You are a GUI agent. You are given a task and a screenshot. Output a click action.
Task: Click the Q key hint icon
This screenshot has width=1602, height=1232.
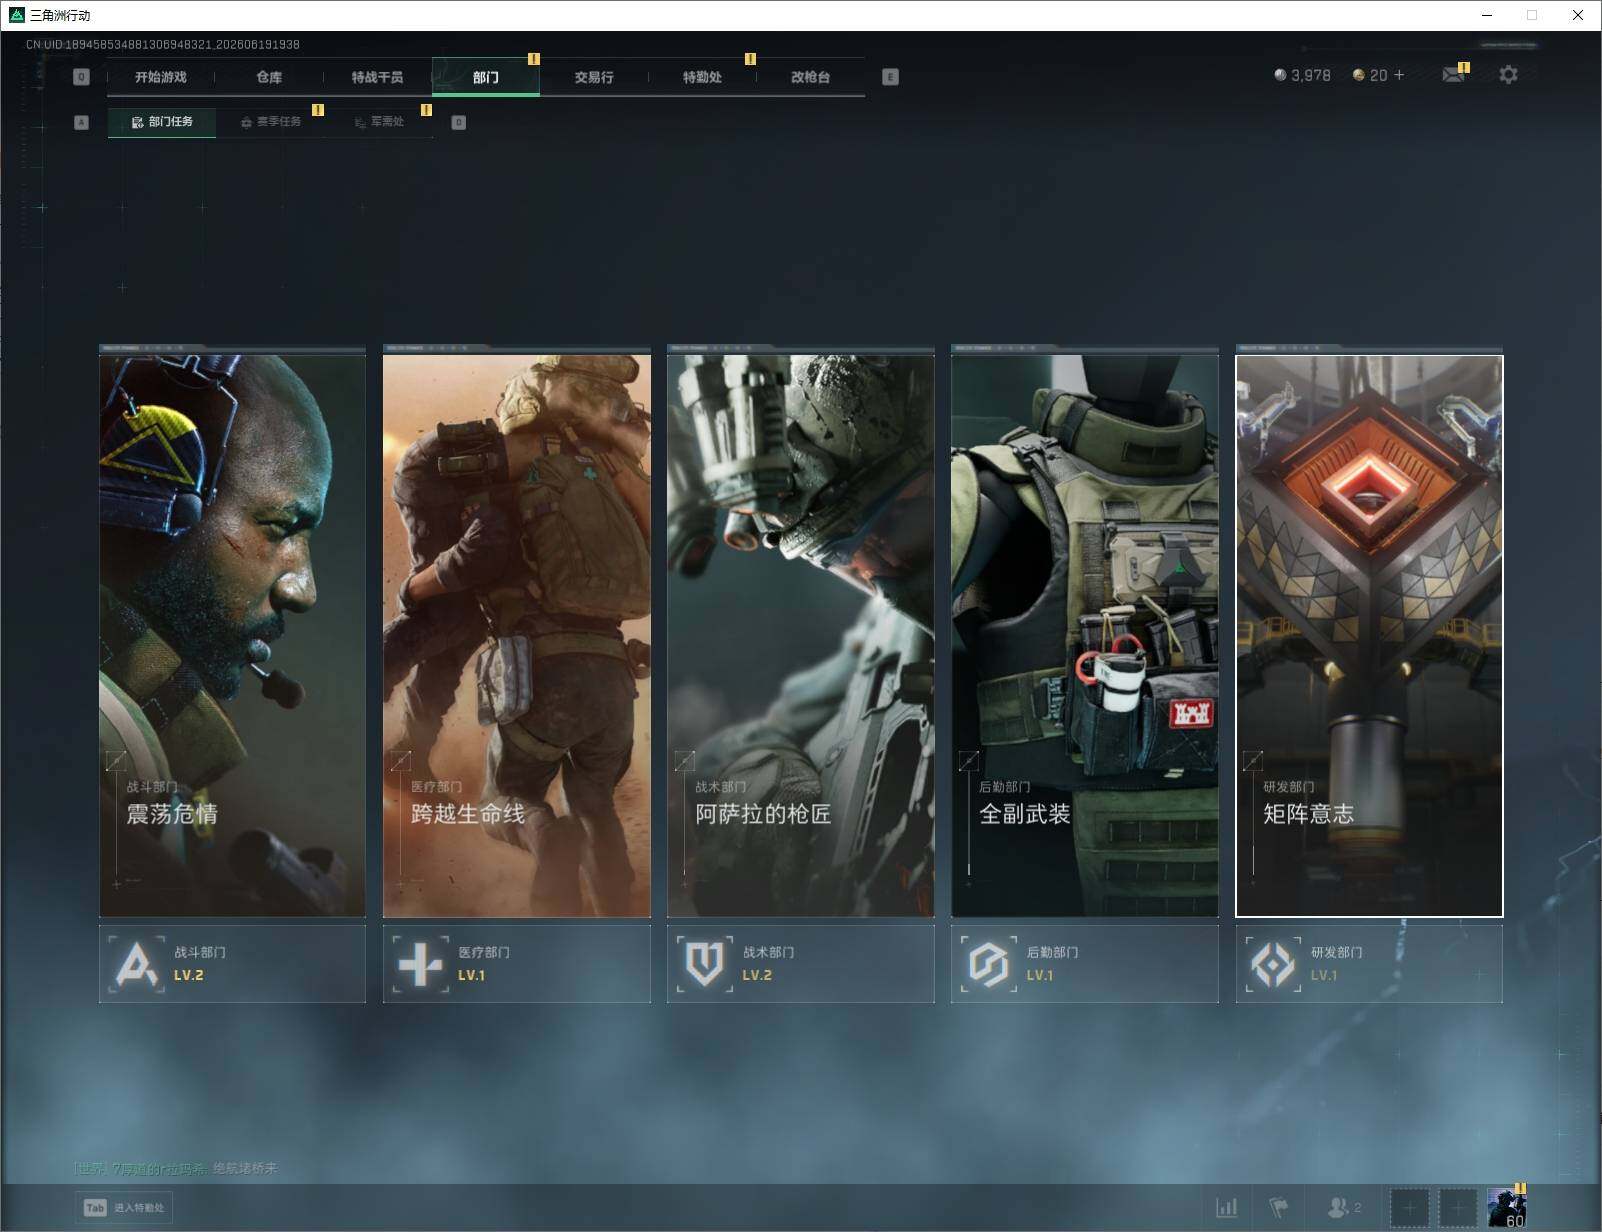point(81,77)
